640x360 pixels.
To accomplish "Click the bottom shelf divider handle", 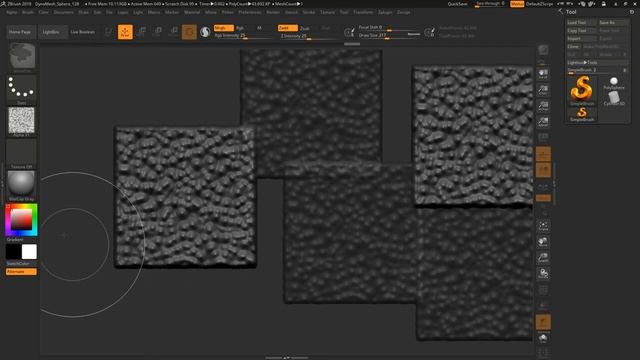I will (x=287, y=358).
